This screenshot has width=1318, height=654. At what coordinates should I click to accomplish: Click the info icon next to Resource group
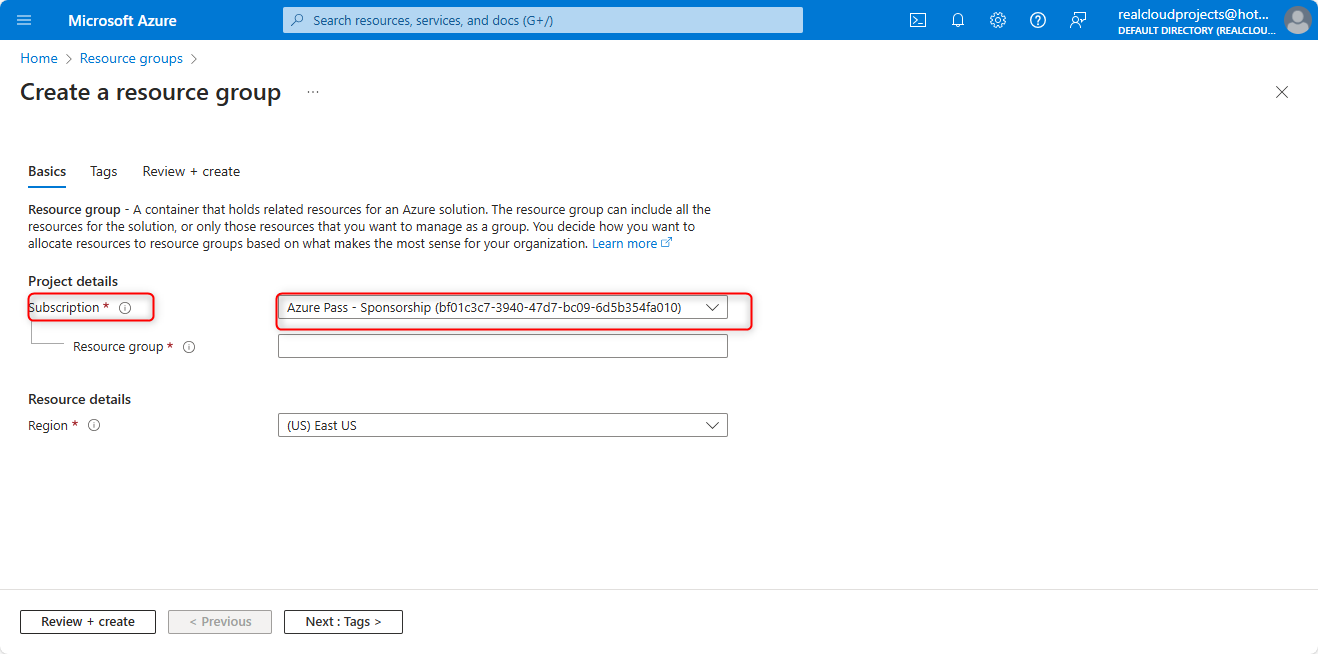coord(189,347)
